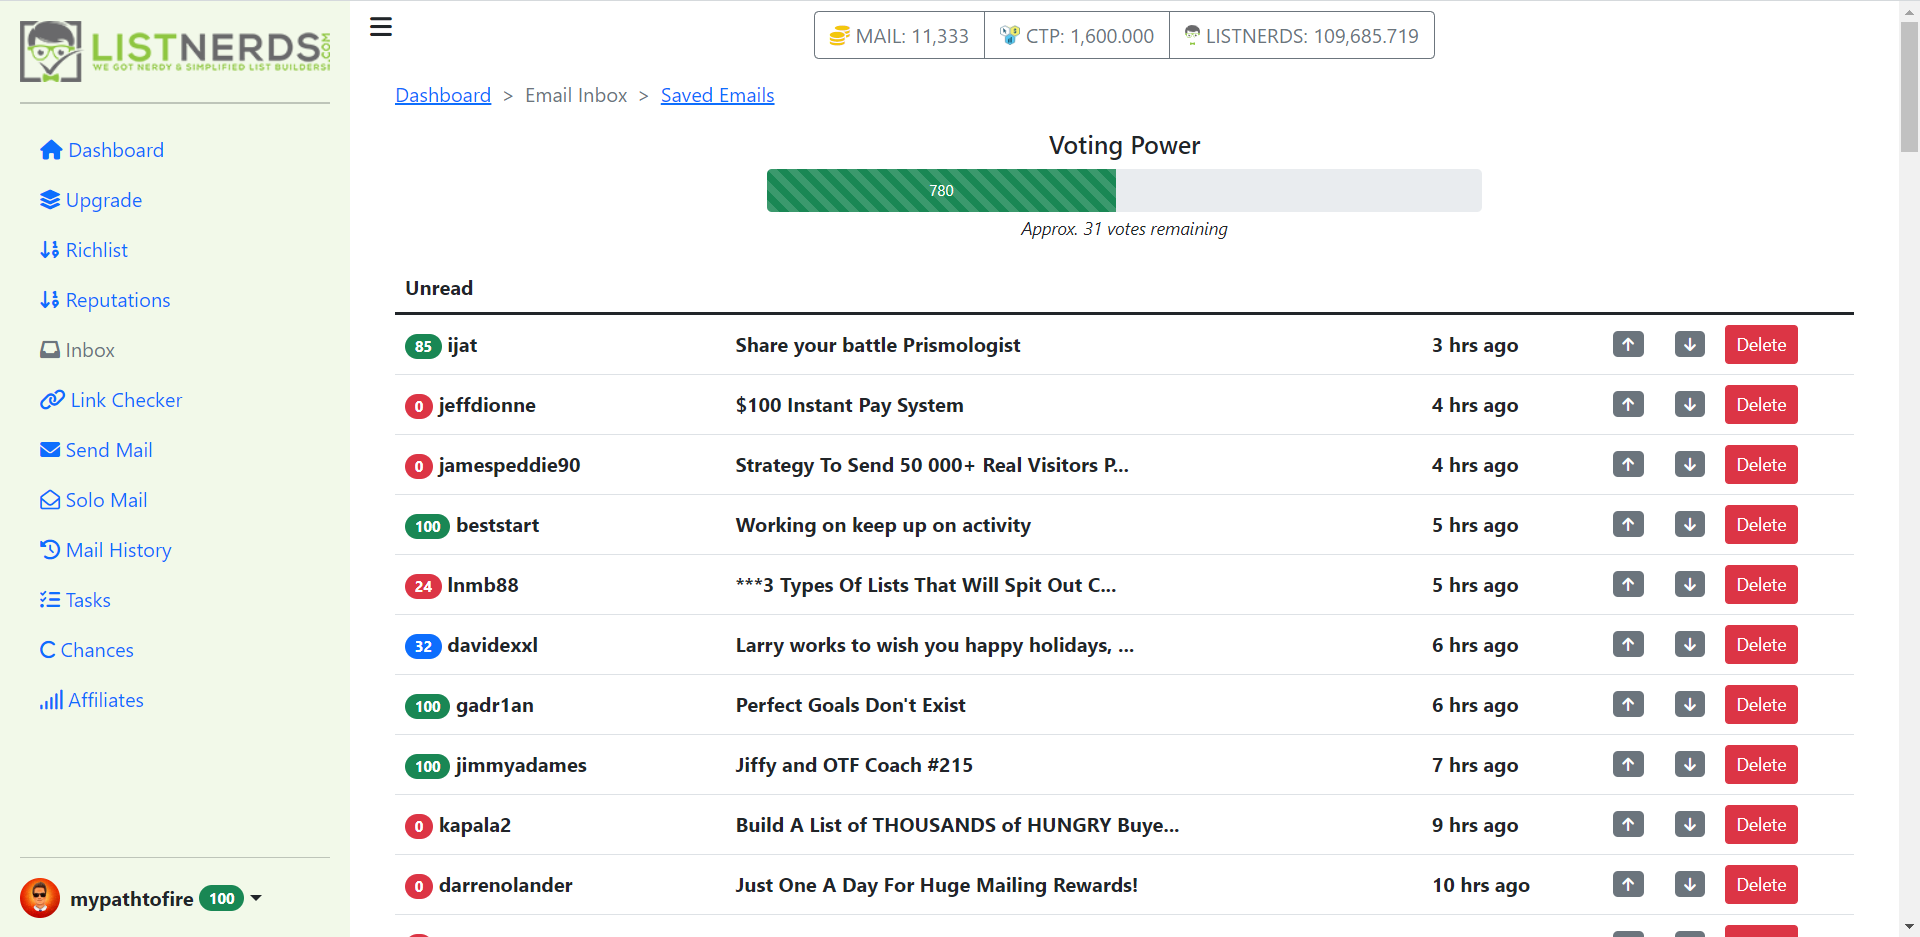Upvote the darrenolander email
Viewport: 1920px width, 937px height.
click(x=1628, y=885)
